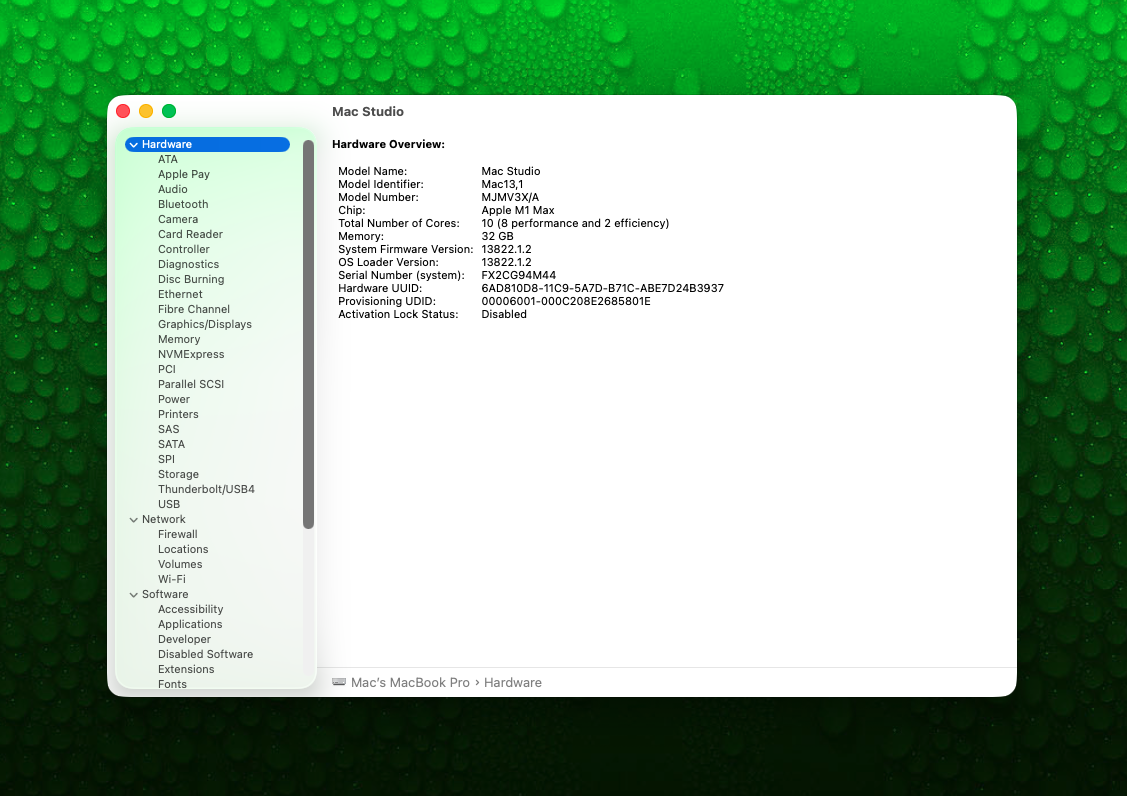This screenshot has width=1127, height=796.
Task: Select Disabled Software in sidebar
Action: 205,654
